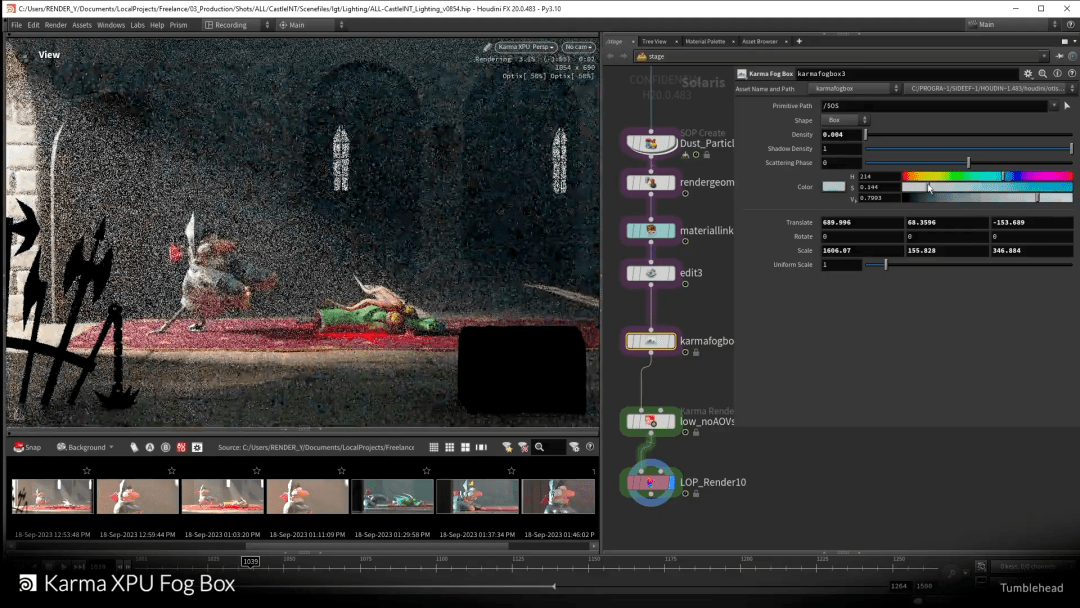
Task: Select snapshot slot A icon
Action: click(149, 448)
